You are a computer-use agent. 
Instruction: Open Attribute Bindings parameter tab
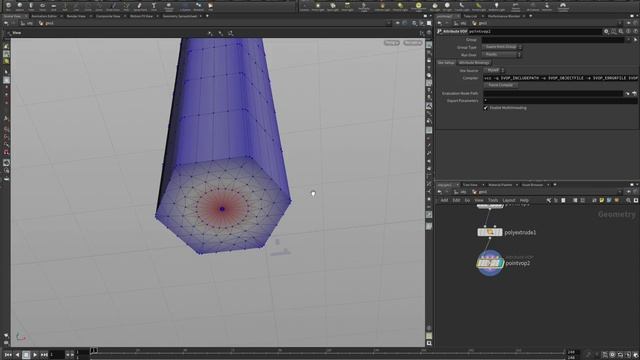point(474,62)
